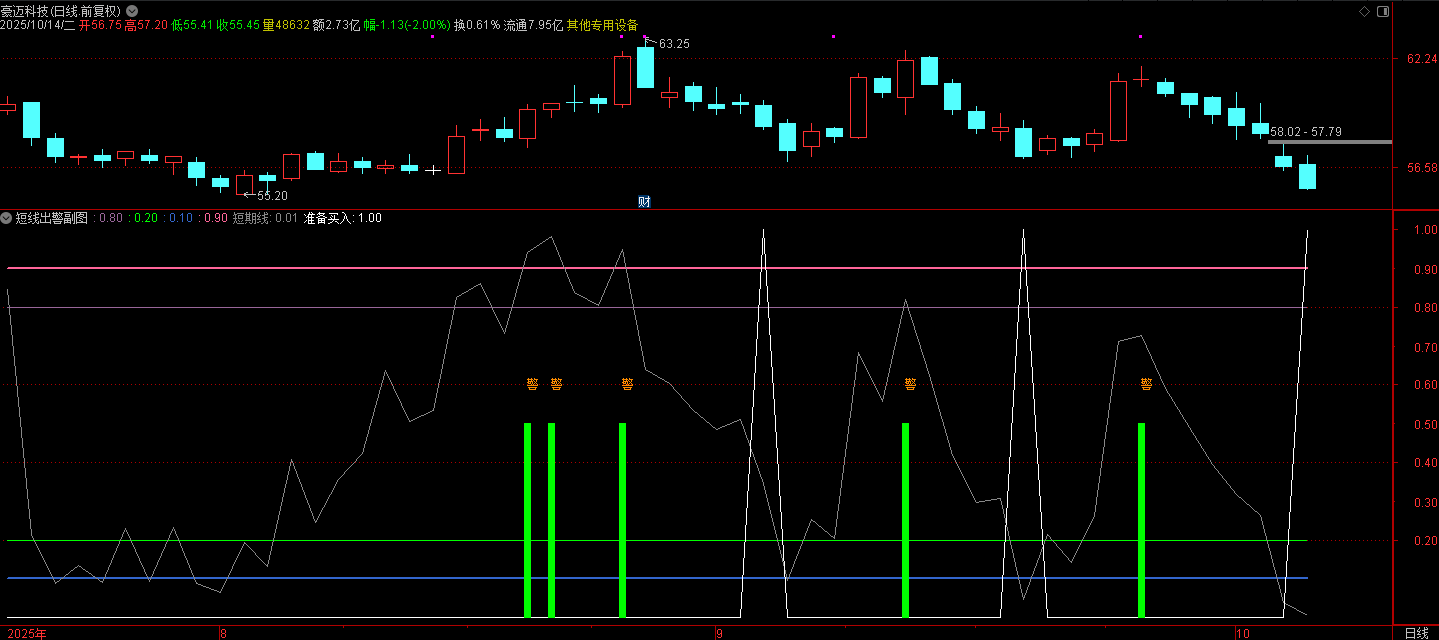Click the 56.58 price axis label
This screenshot has width=1439, height=640.
[1421, 168]
